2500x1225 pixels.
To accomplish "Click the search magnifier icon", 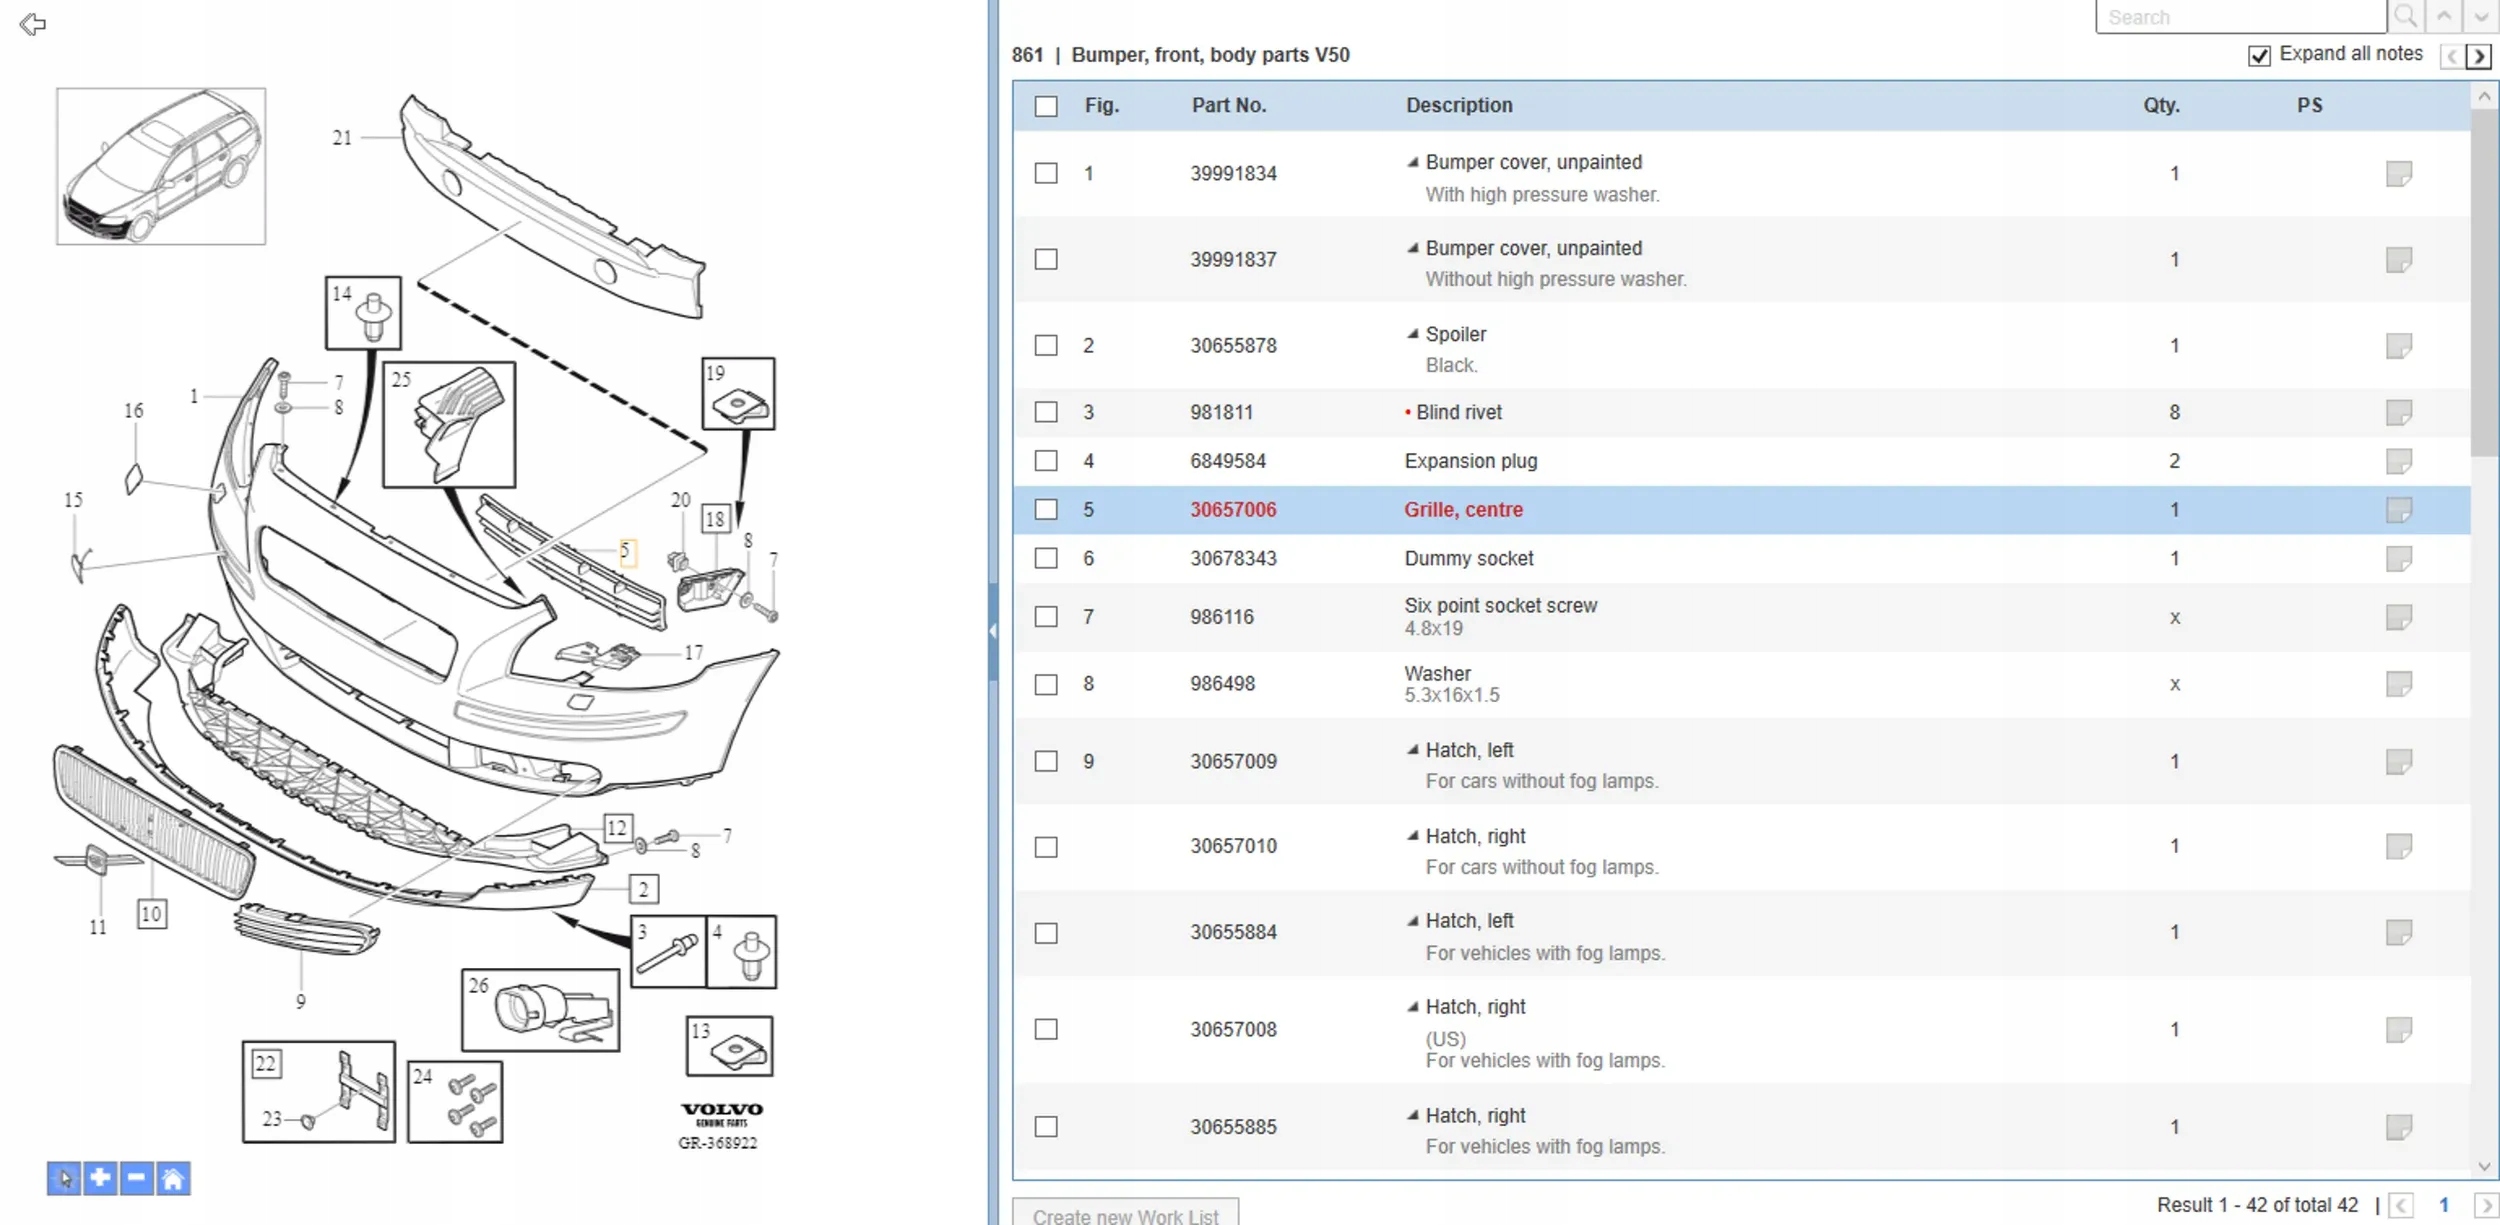I will 2405,17.
